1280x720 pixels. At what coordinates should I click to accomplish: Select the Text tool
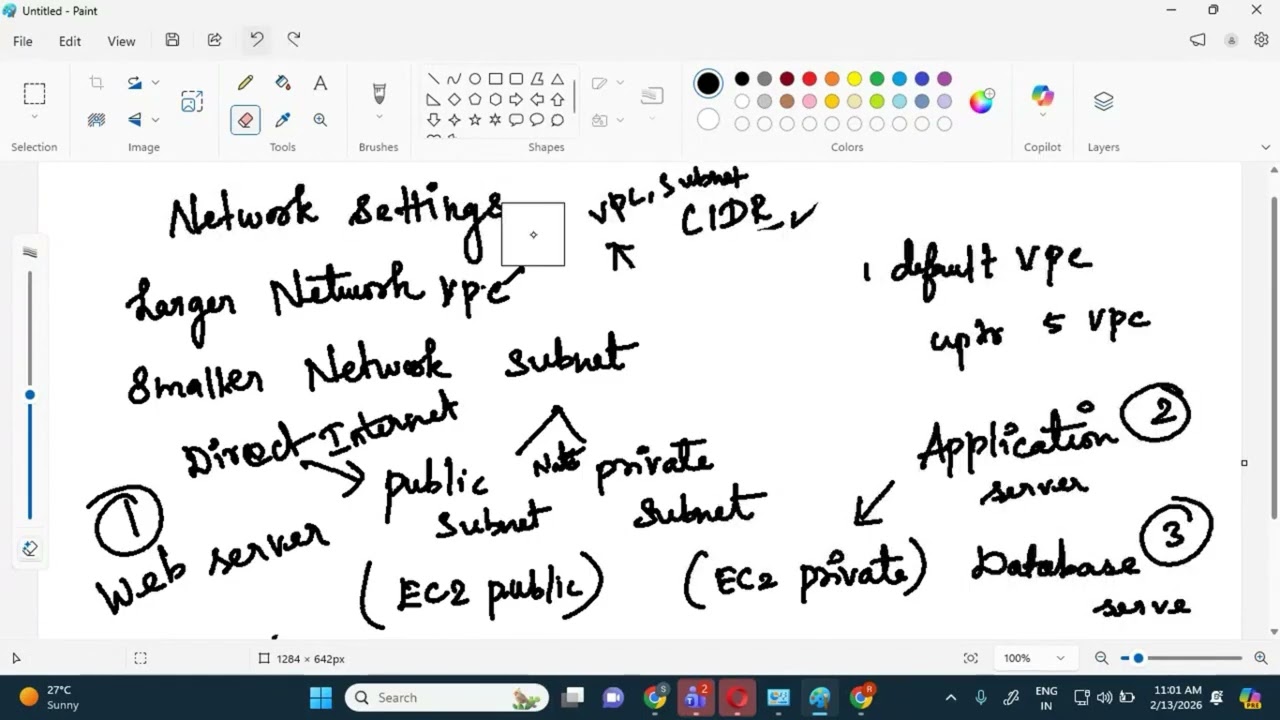[320, 83]
